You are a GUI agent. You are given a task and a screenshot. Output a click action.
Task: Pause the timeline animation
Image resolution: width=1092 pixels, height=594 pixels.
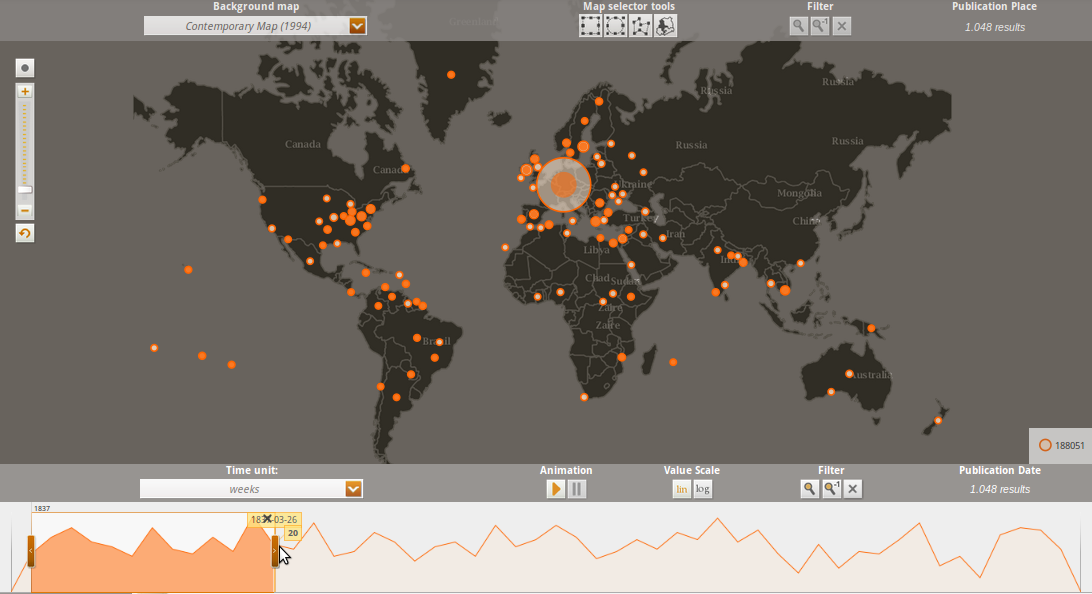point(577,489)
